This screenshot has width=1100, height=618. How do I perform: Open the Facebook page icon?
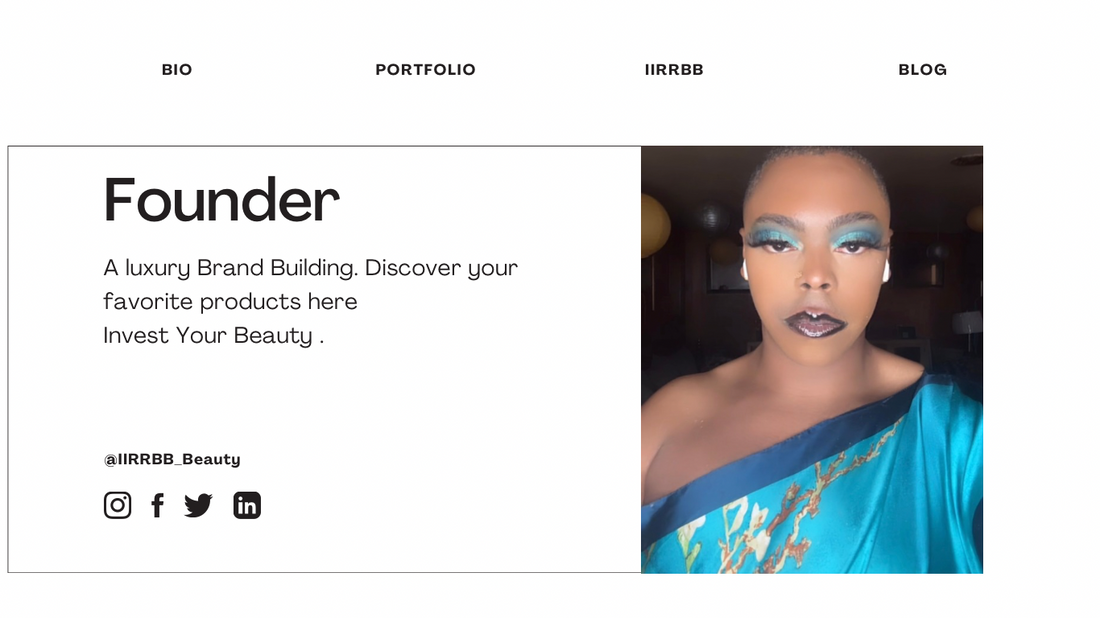point(158,505)
